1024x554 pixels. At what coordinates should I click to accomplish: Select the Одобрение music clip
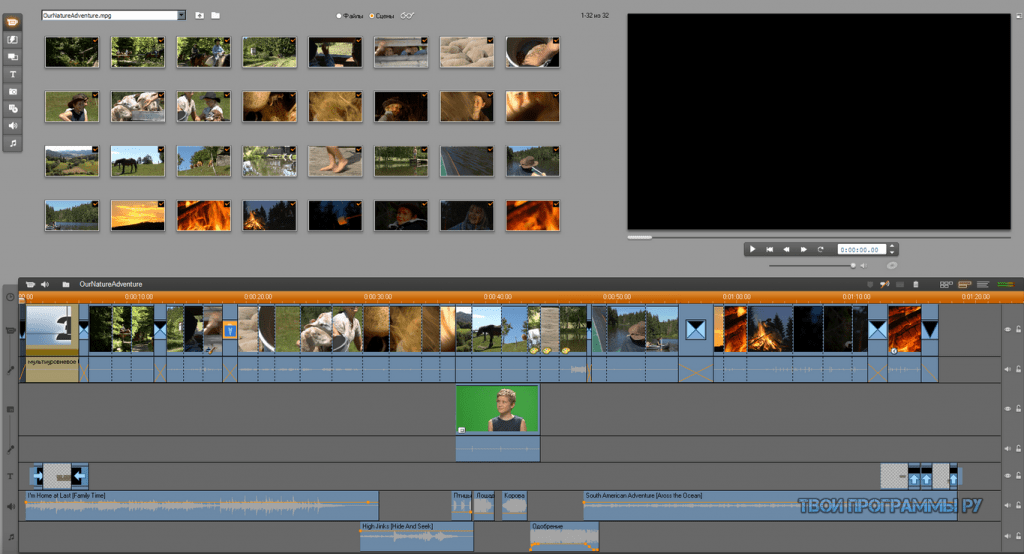click(564, 536)
